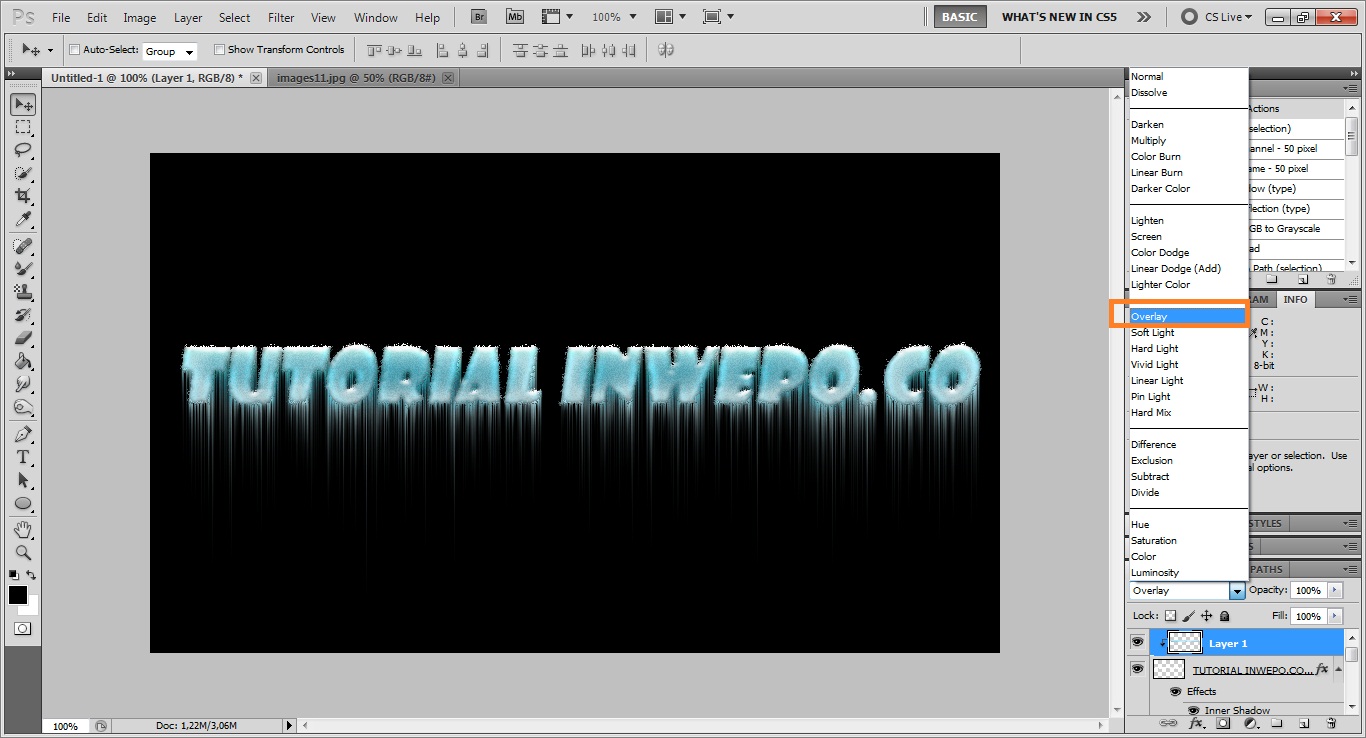
Task: Select the Eyedropper tool
Action: [23, 219]
